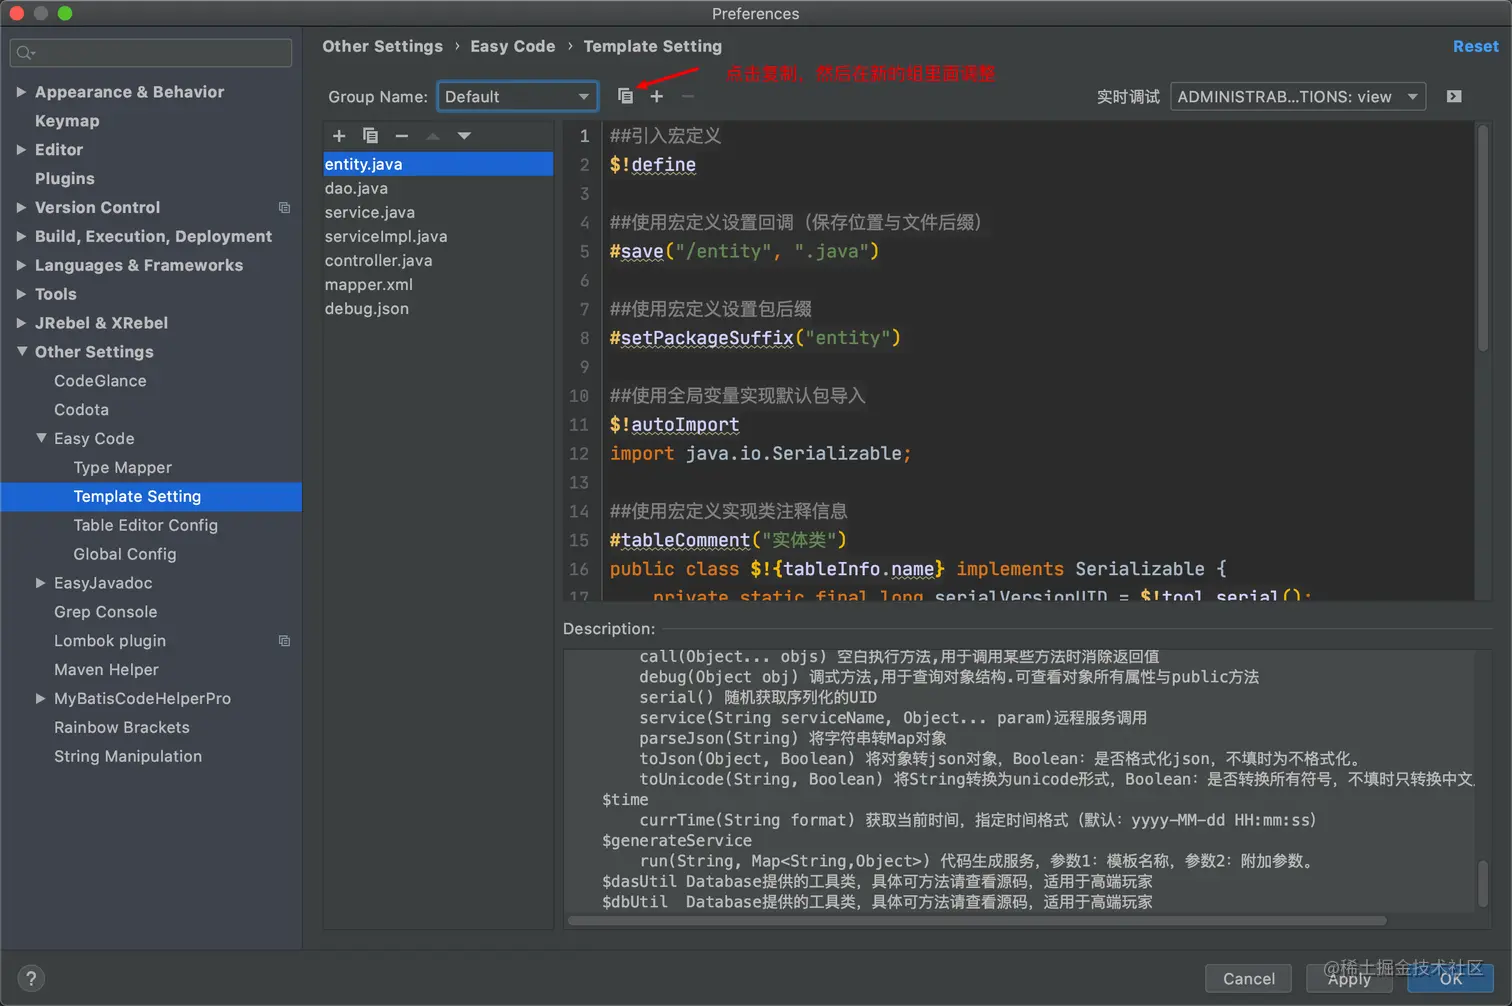
Task: Open the Group Name dropdown
Action: [517, 96]
